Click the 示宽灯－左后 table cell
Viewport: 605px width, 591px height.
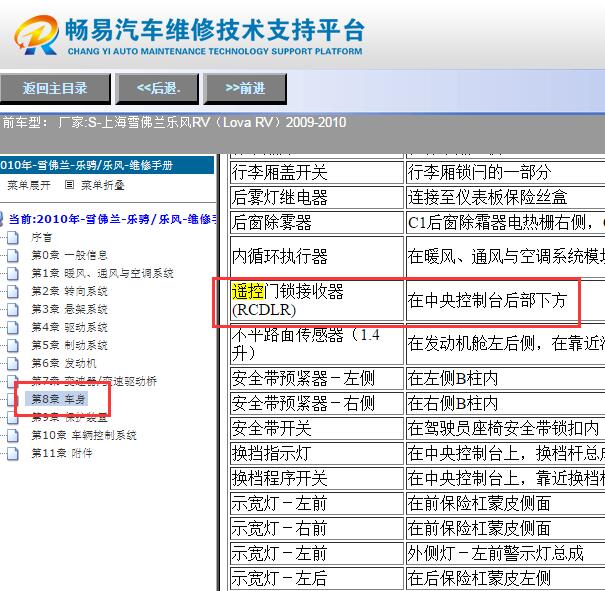tap(317, 579)
